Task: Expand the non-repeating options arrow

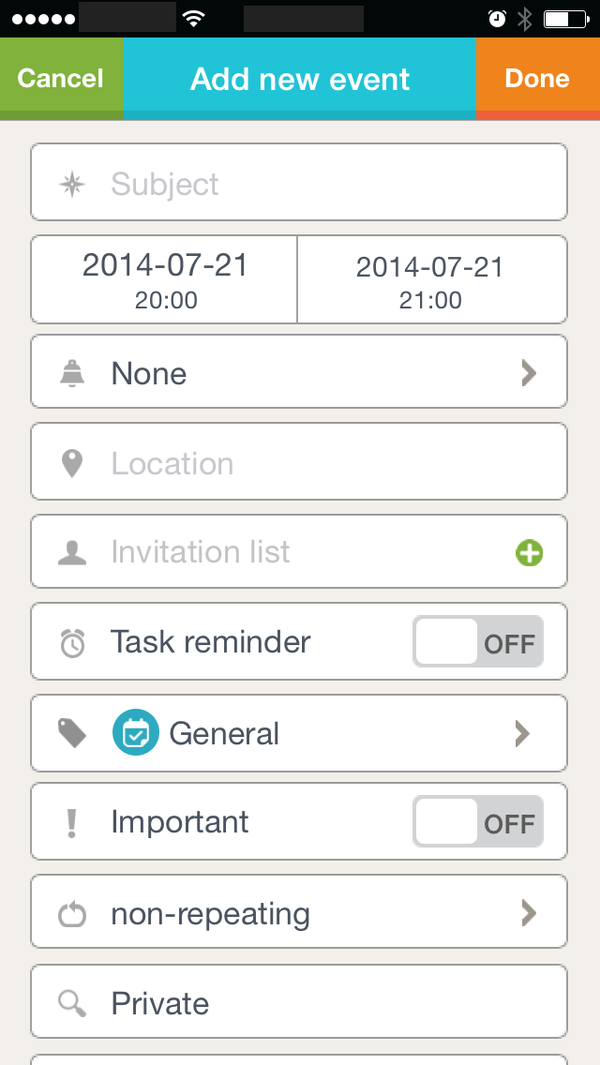Action: [528, 913]
